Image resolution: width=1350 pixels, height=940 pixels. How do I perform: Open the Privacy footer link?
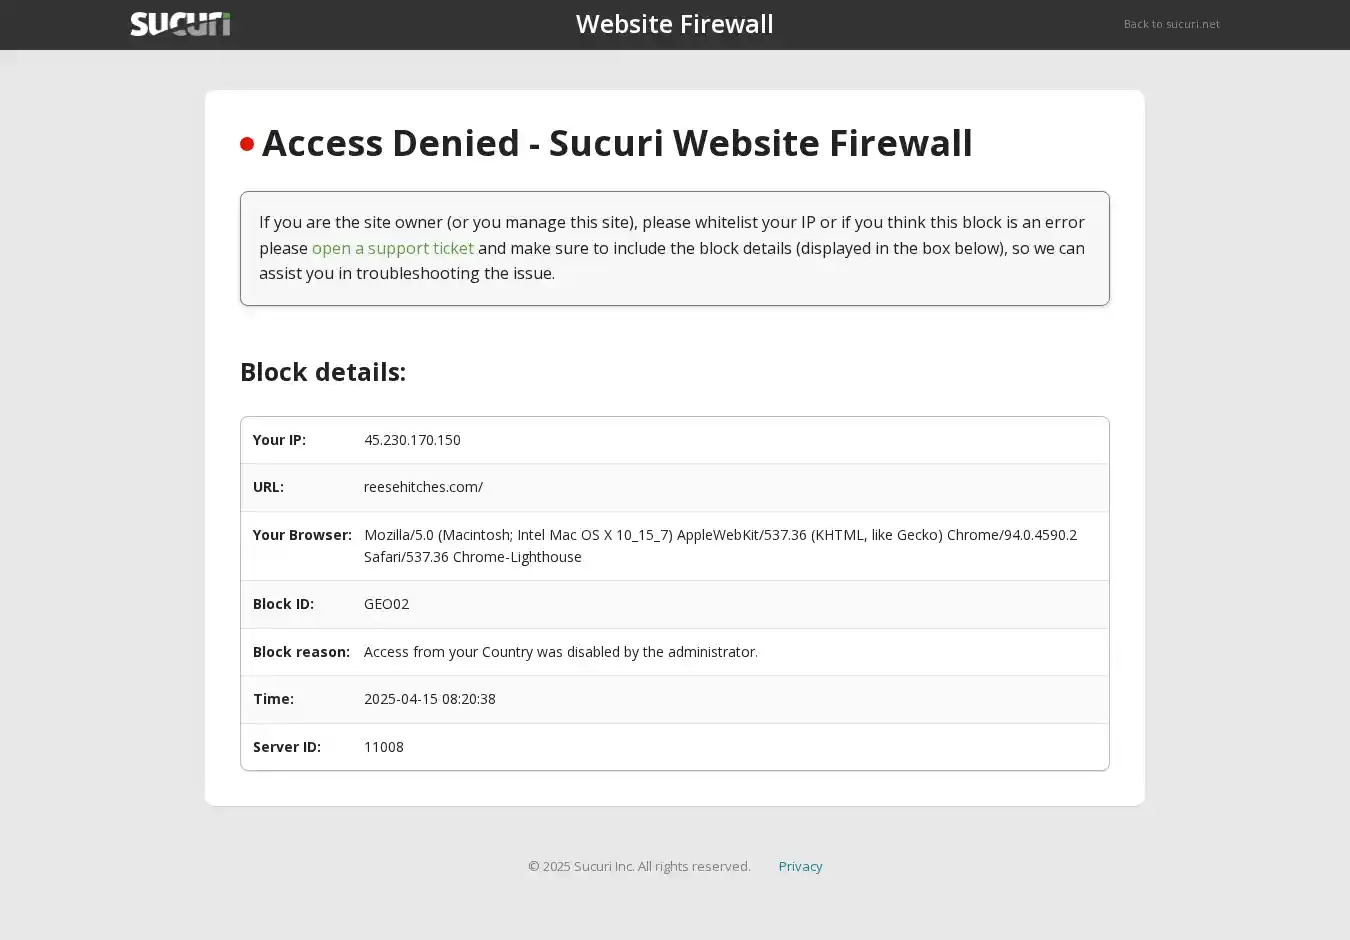800,866
